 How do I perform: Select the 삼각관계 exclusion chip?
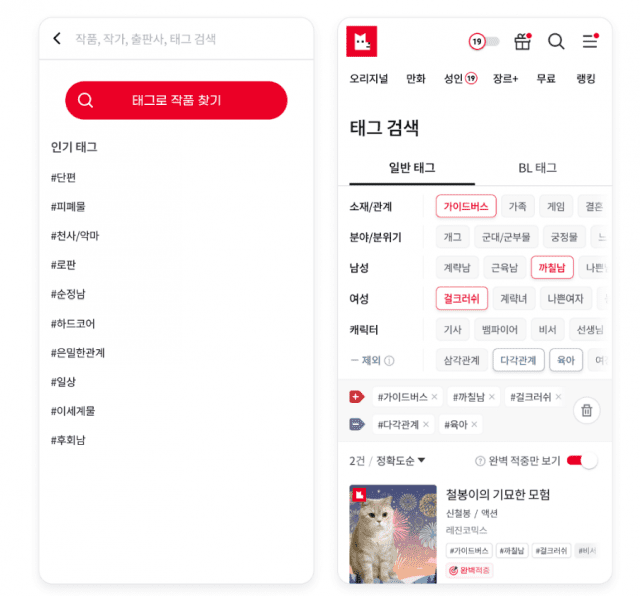(x=462, y=360)
